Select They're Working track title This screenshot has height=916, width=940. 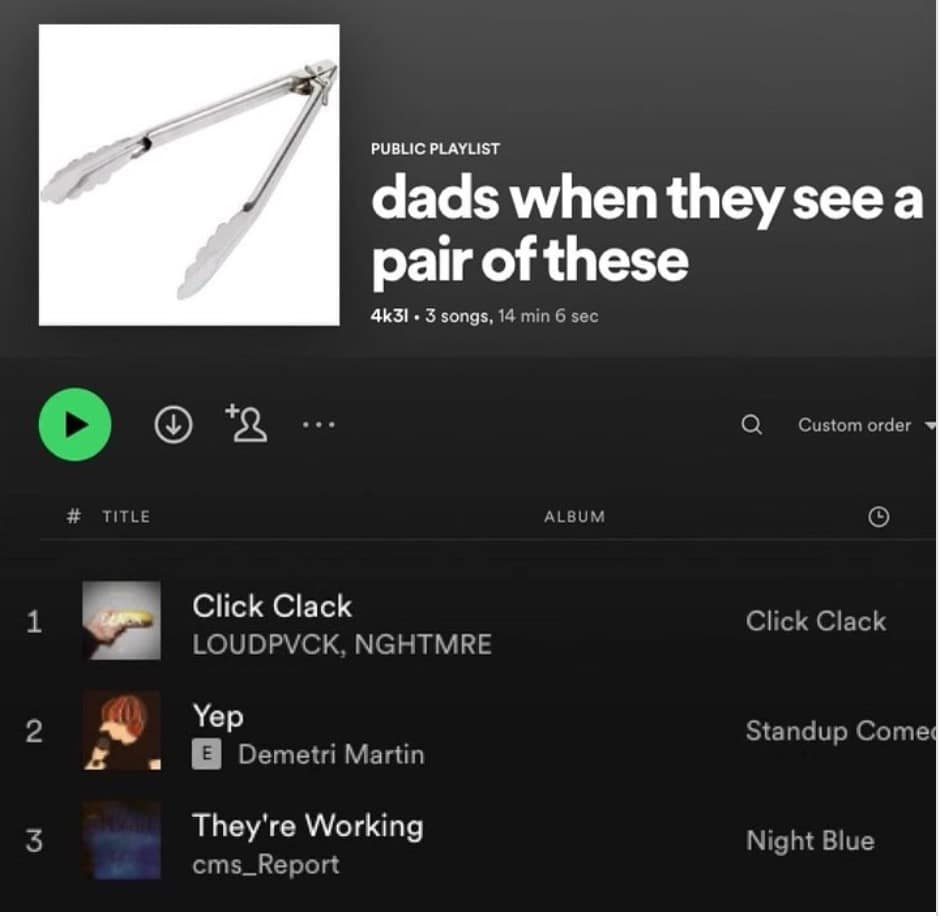pos(308,825)
